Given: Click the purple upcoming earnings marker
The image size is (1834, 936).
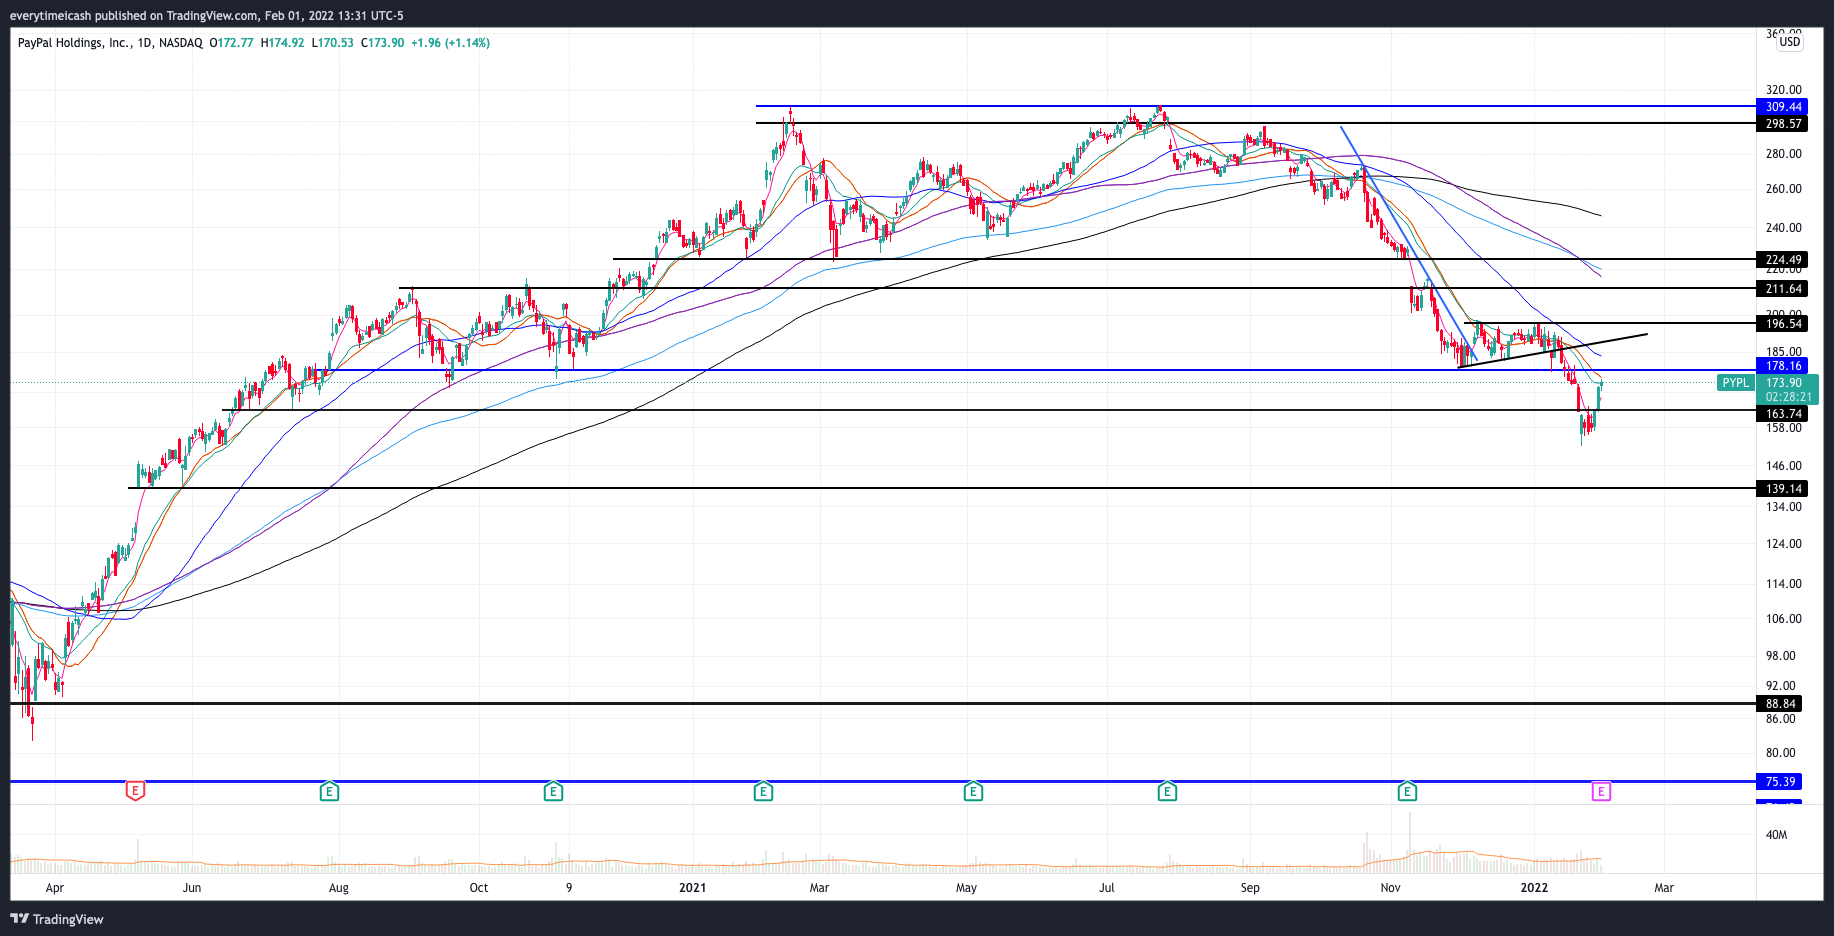Looking at the screenshot, I should tap(1601, 792).
